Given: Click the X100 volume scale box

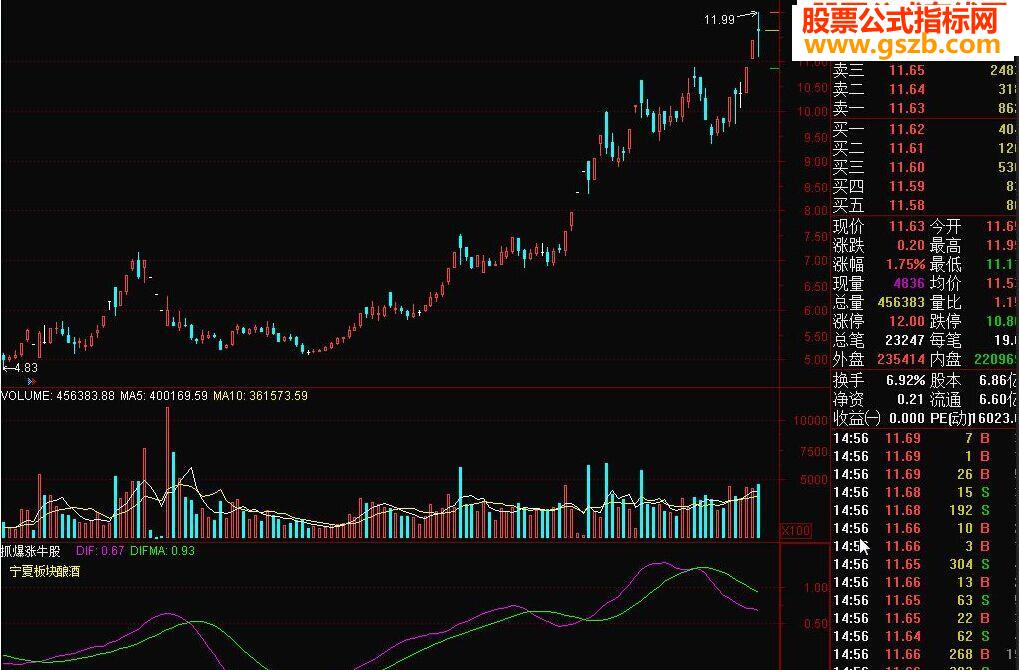Looking at the screenshot, I should (795, 531).
